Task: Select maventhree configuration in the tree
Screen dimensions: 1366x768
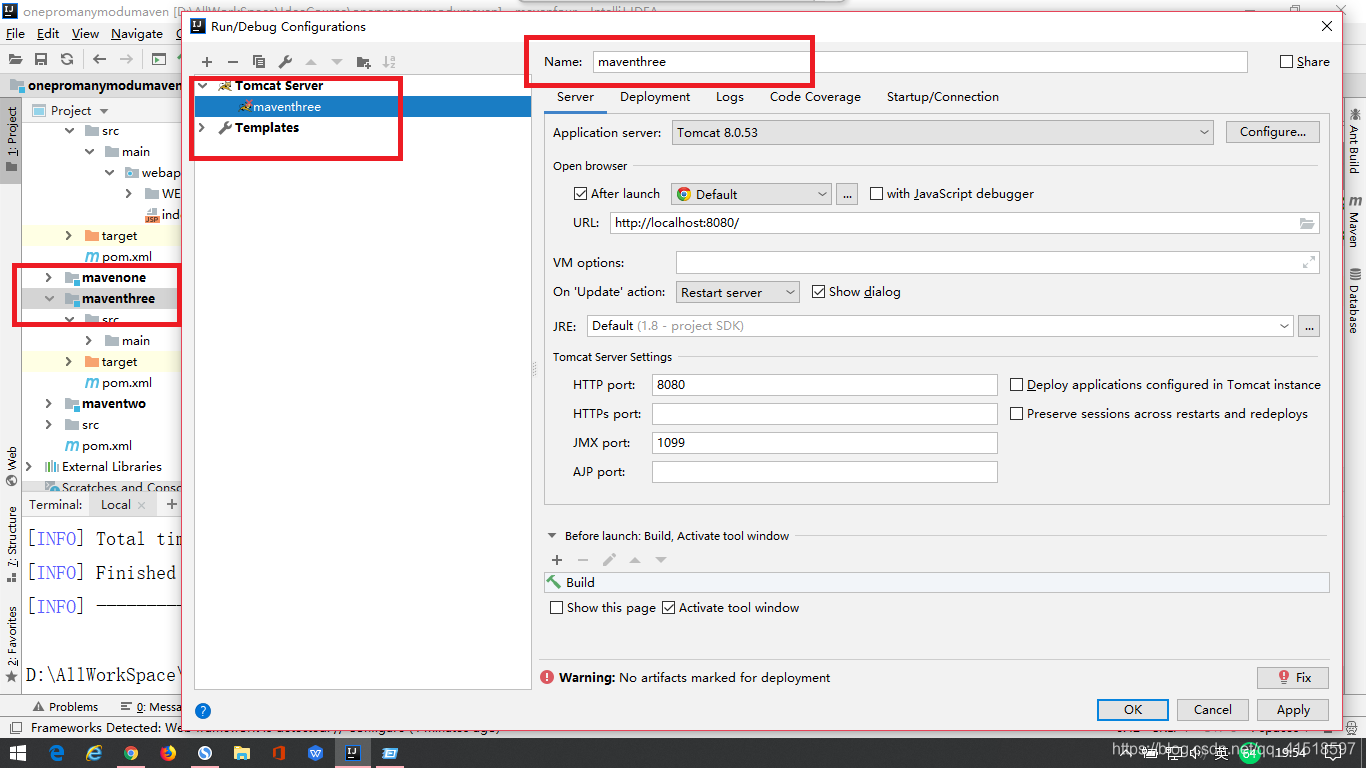Action: [x=362, y=107]
